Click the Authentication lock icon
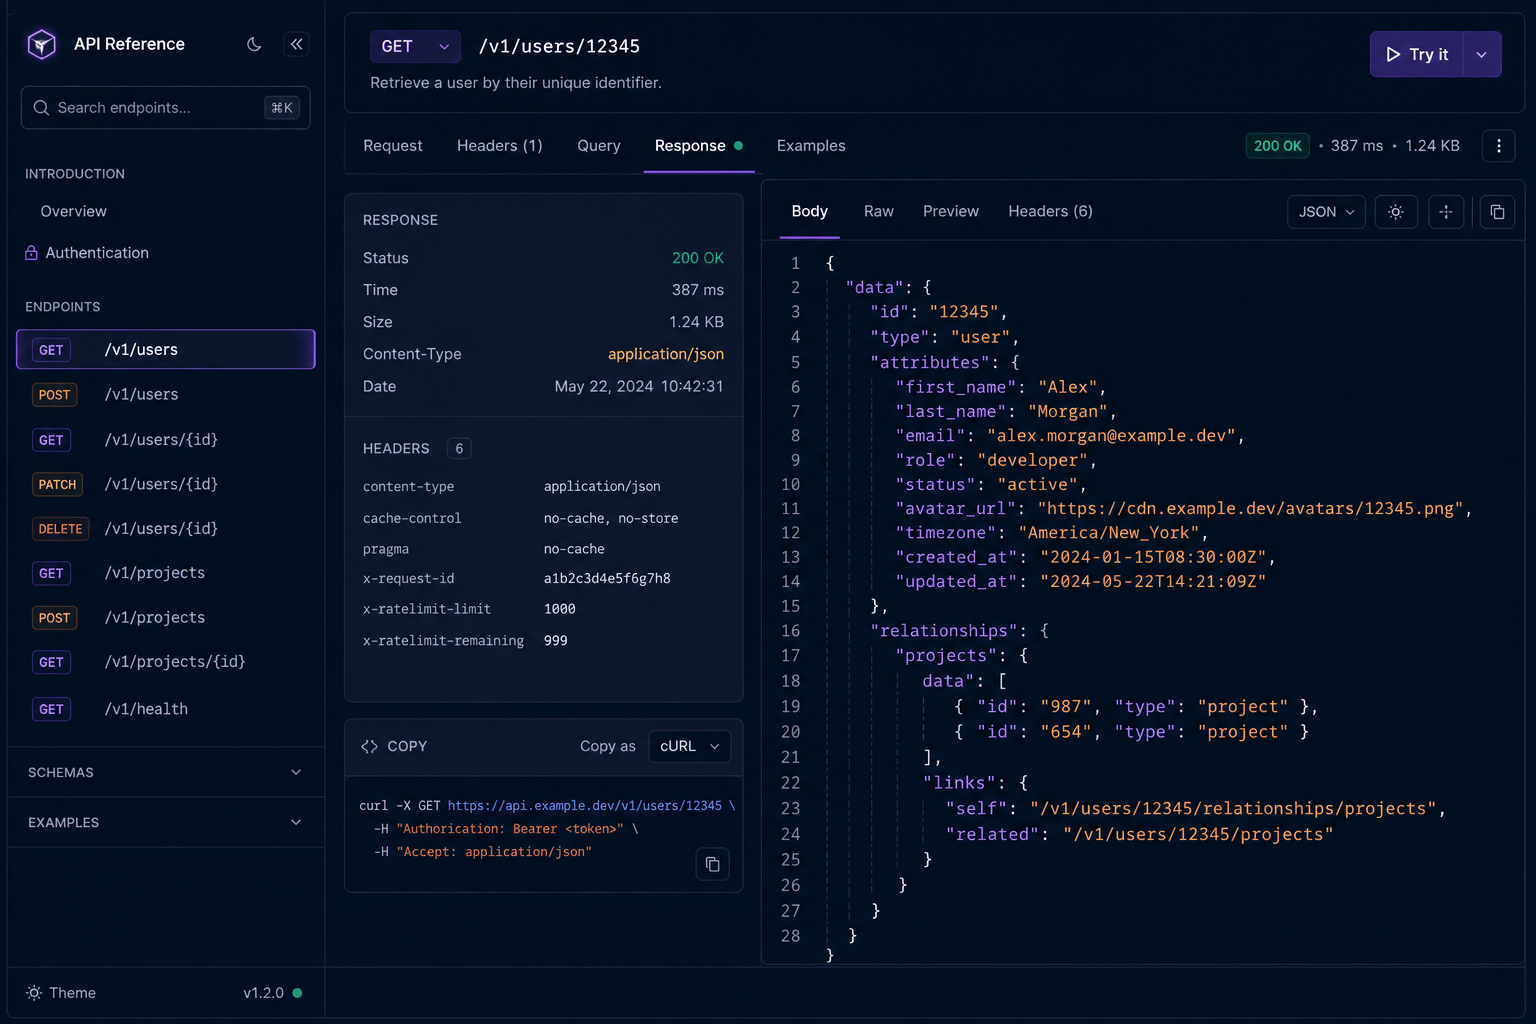The image size is (1536, 1024). pos(31,253)
